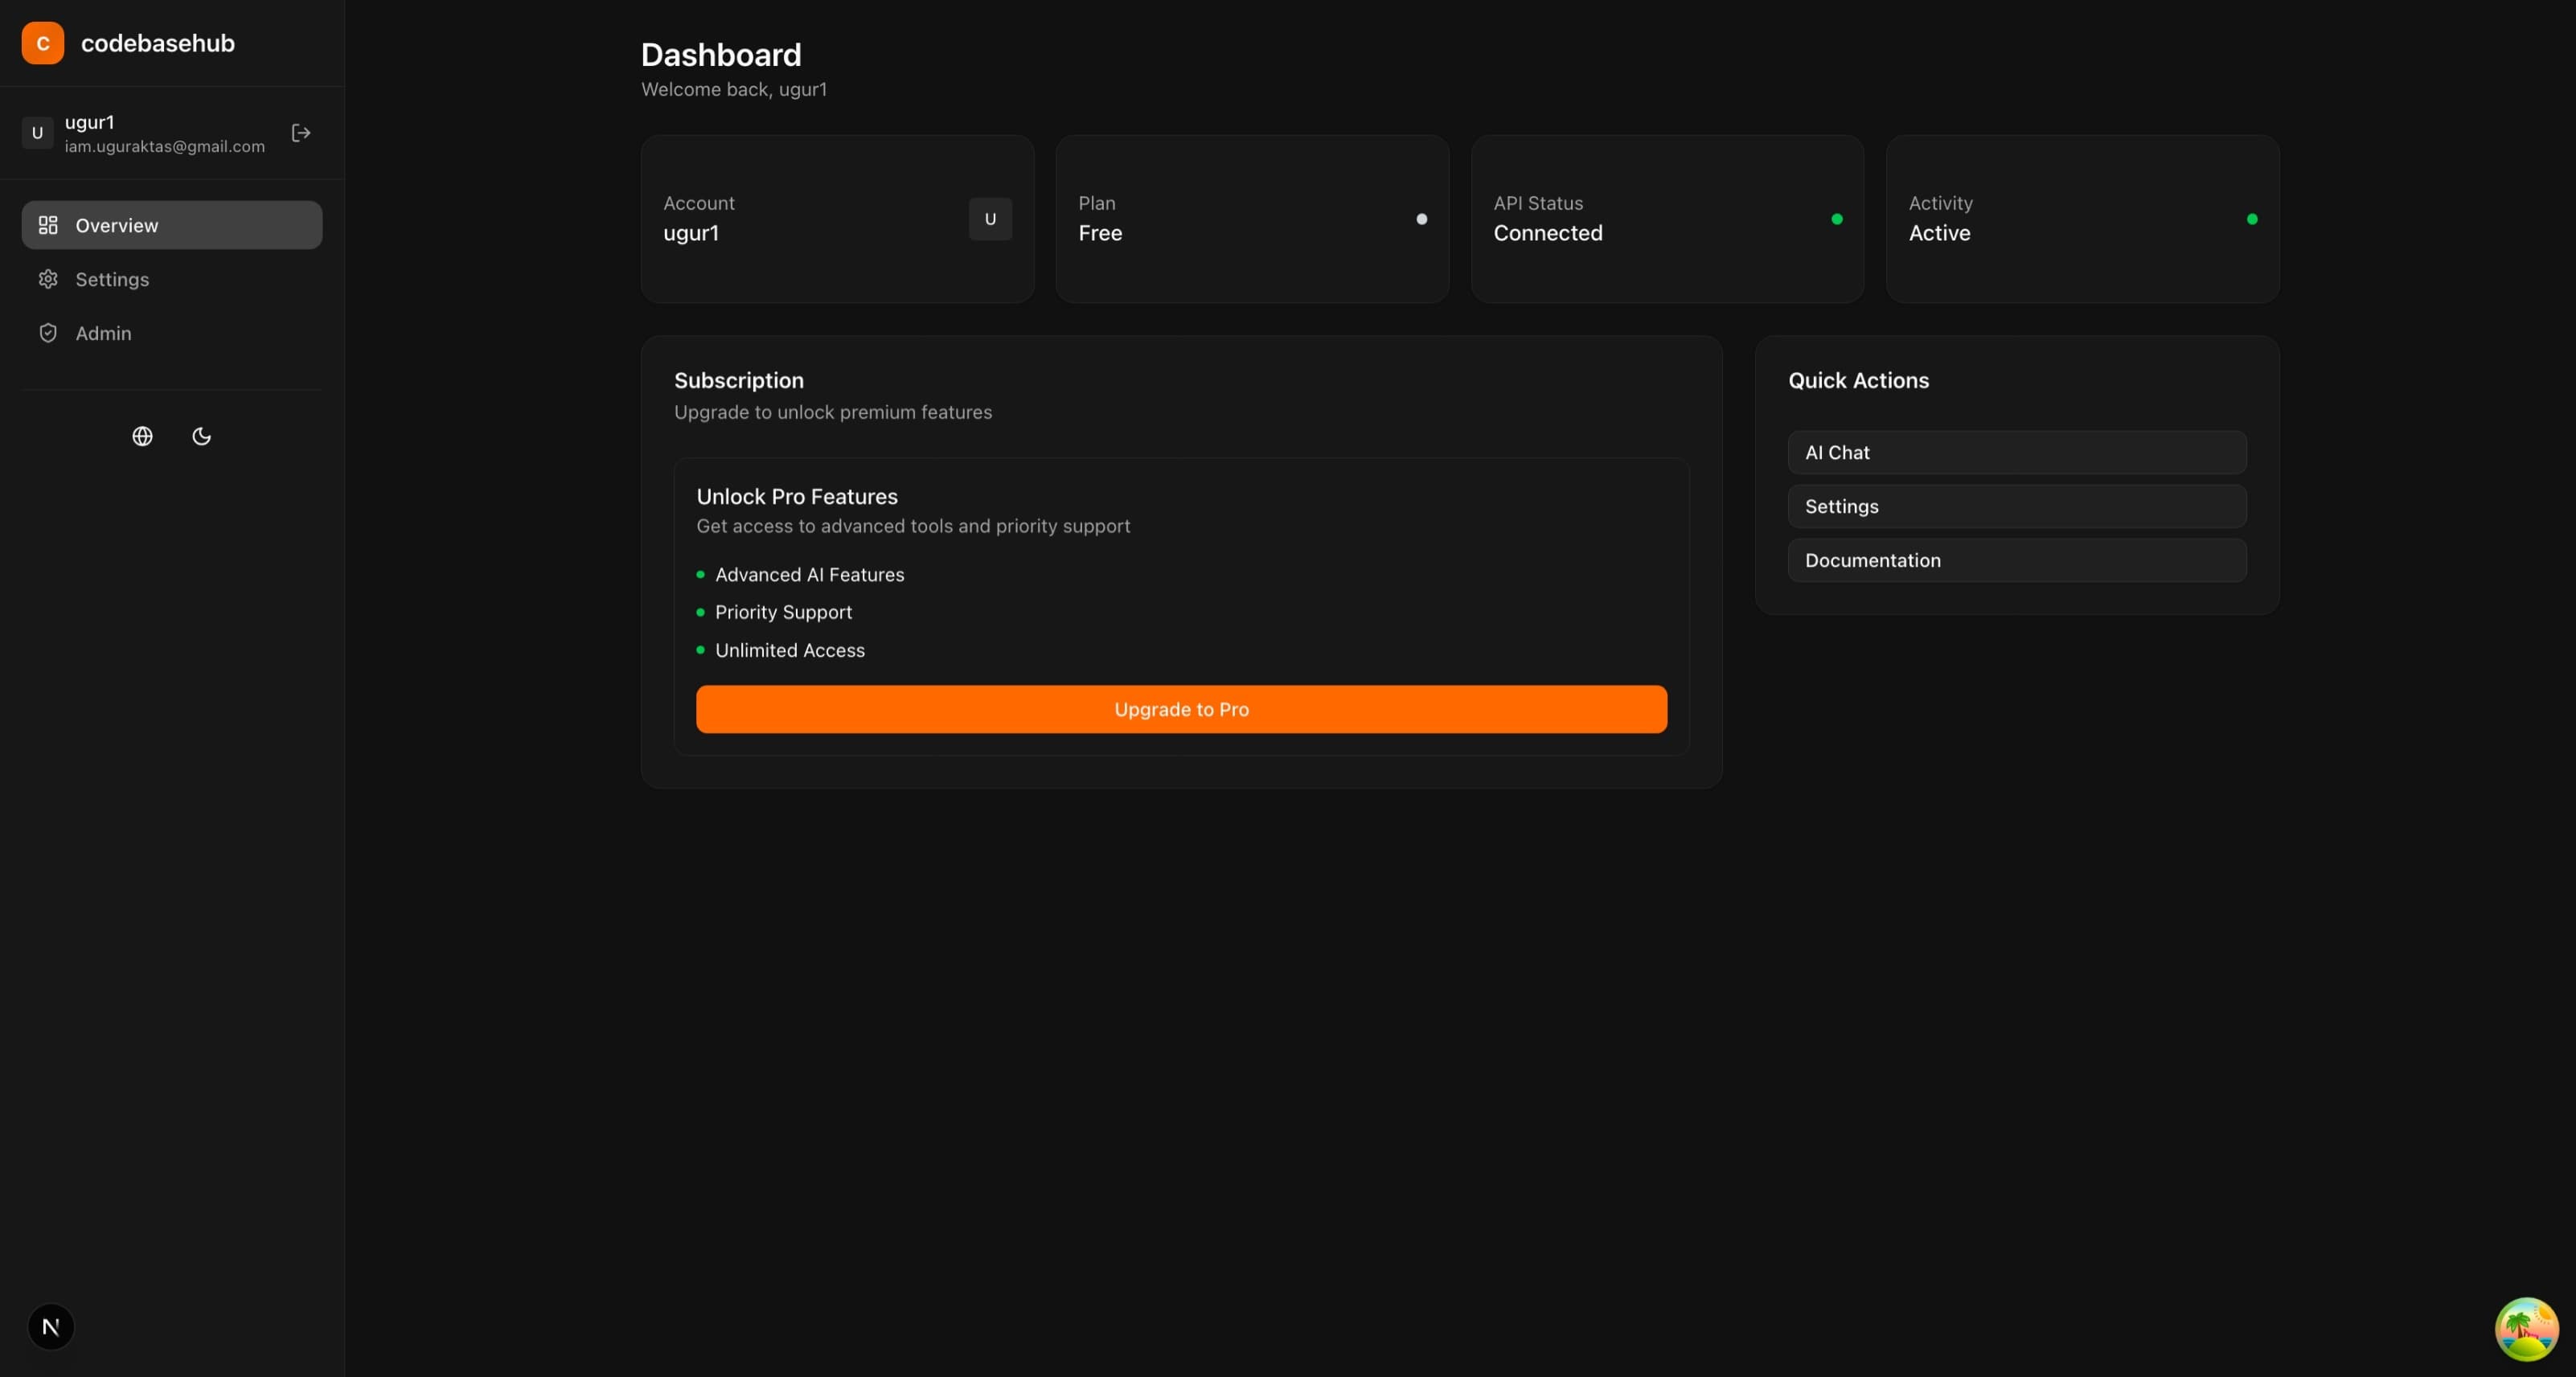
Task: Open AI Chat from Quick Actions
Action: point(2016,452)
